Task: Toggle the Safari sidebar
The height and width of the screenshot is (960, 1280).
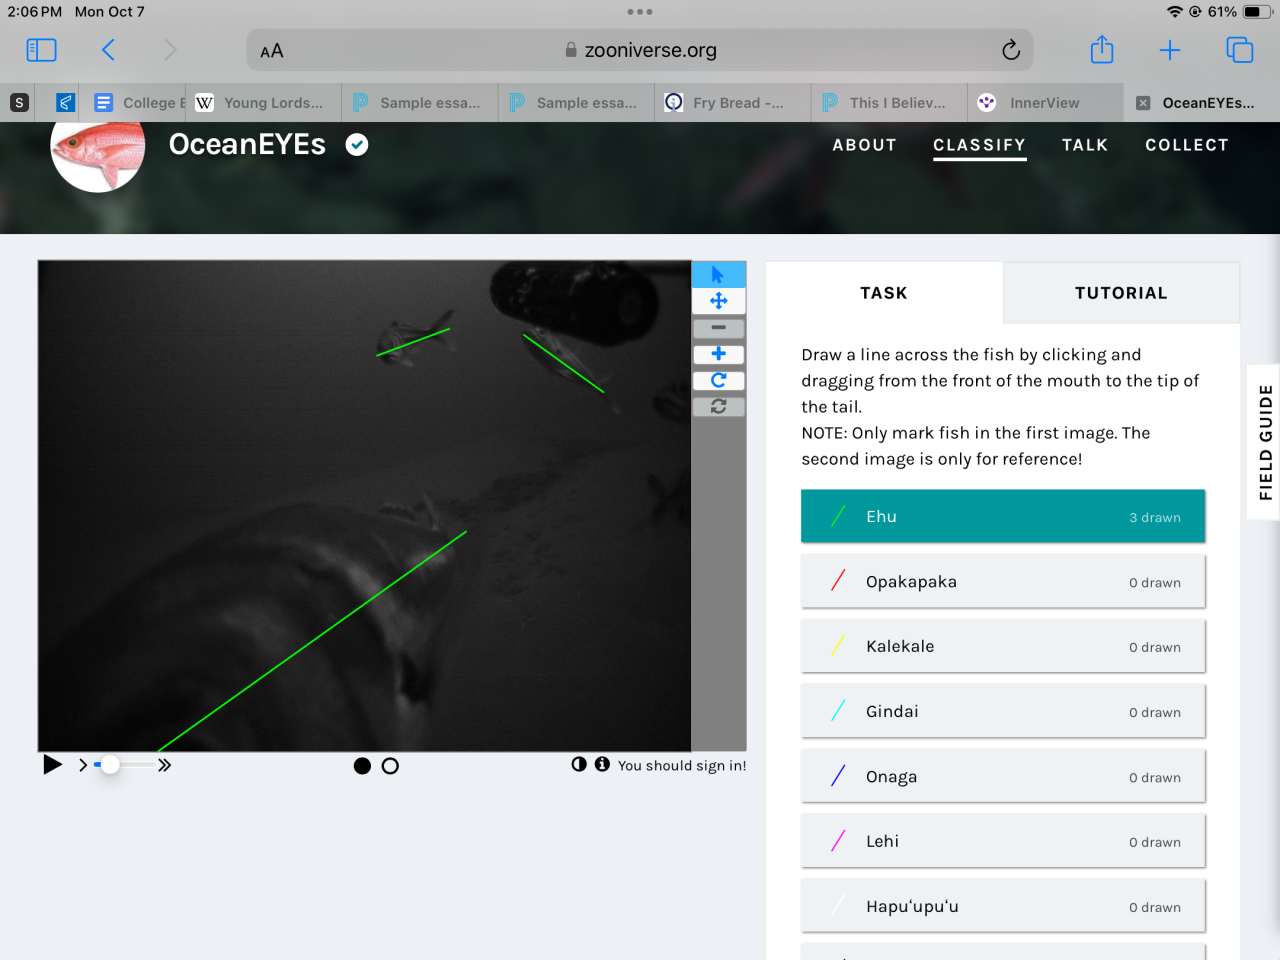Action: (41, 50)
